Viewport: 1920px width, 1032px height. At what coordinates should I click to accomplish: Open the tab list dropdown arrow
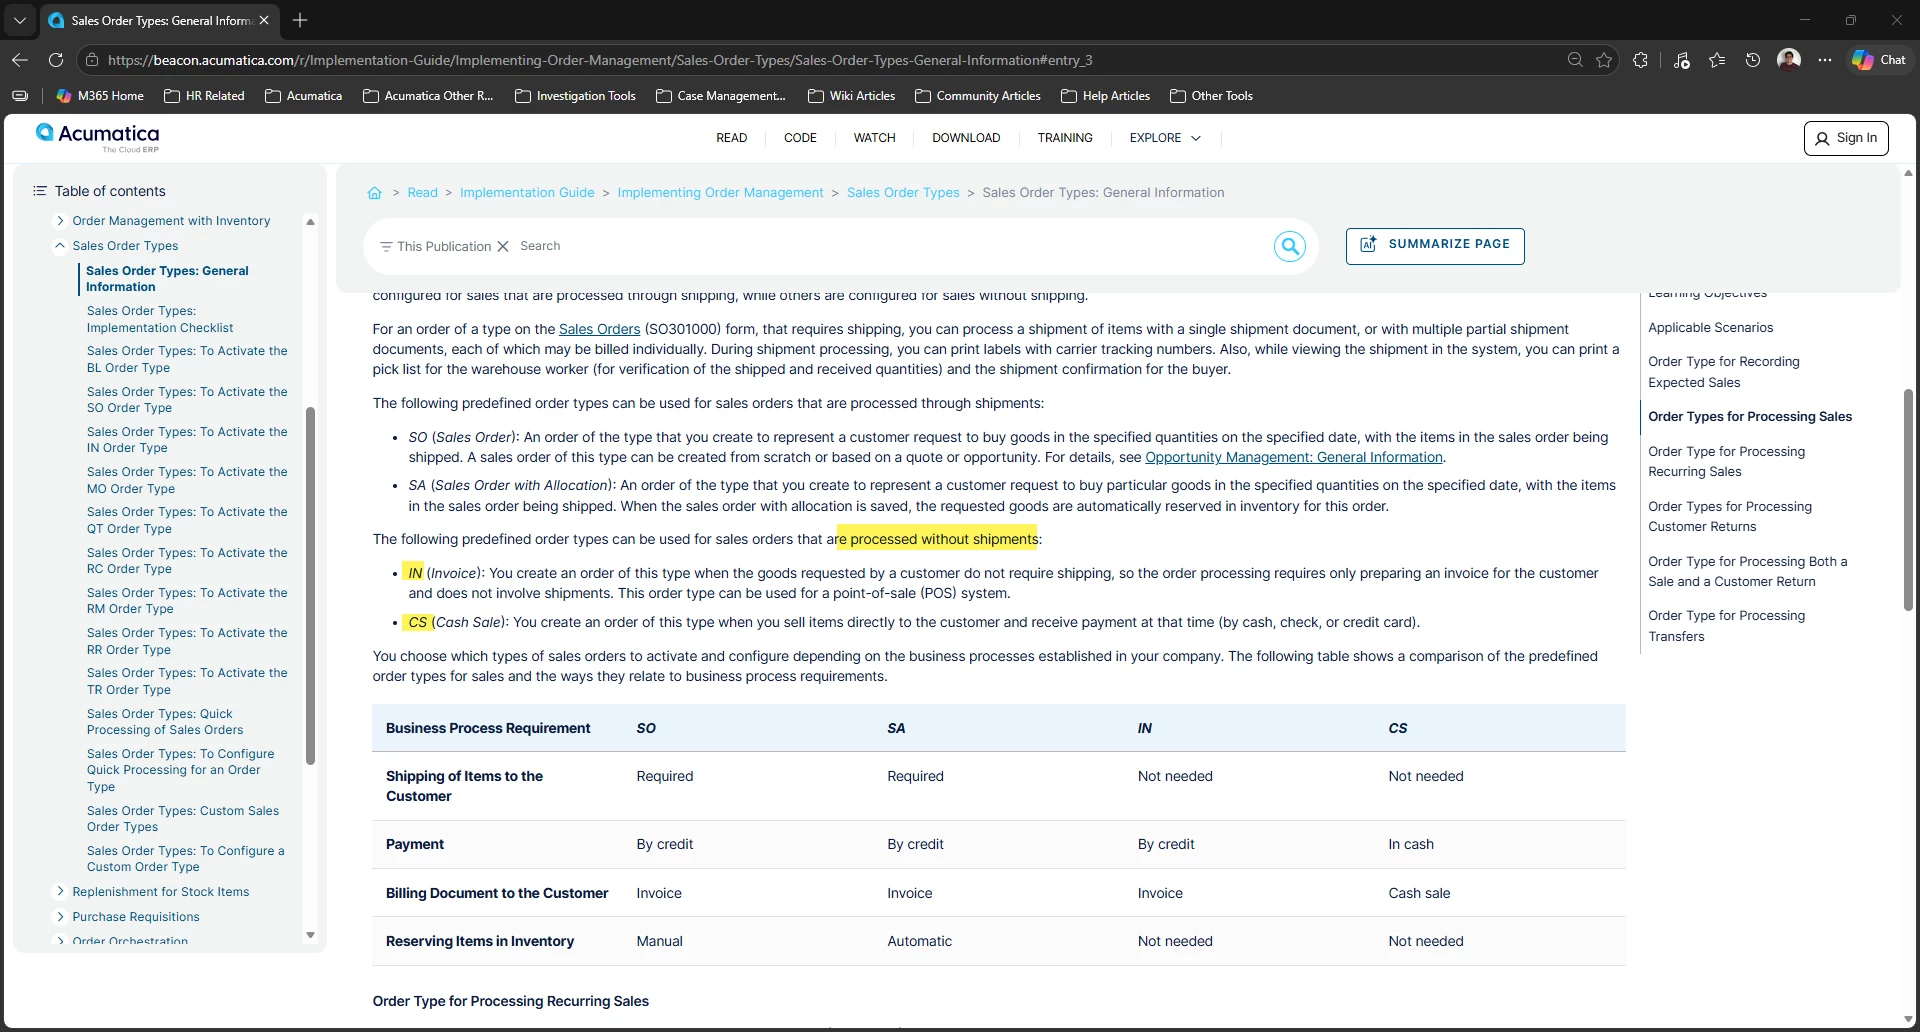[x=19, y=20]
